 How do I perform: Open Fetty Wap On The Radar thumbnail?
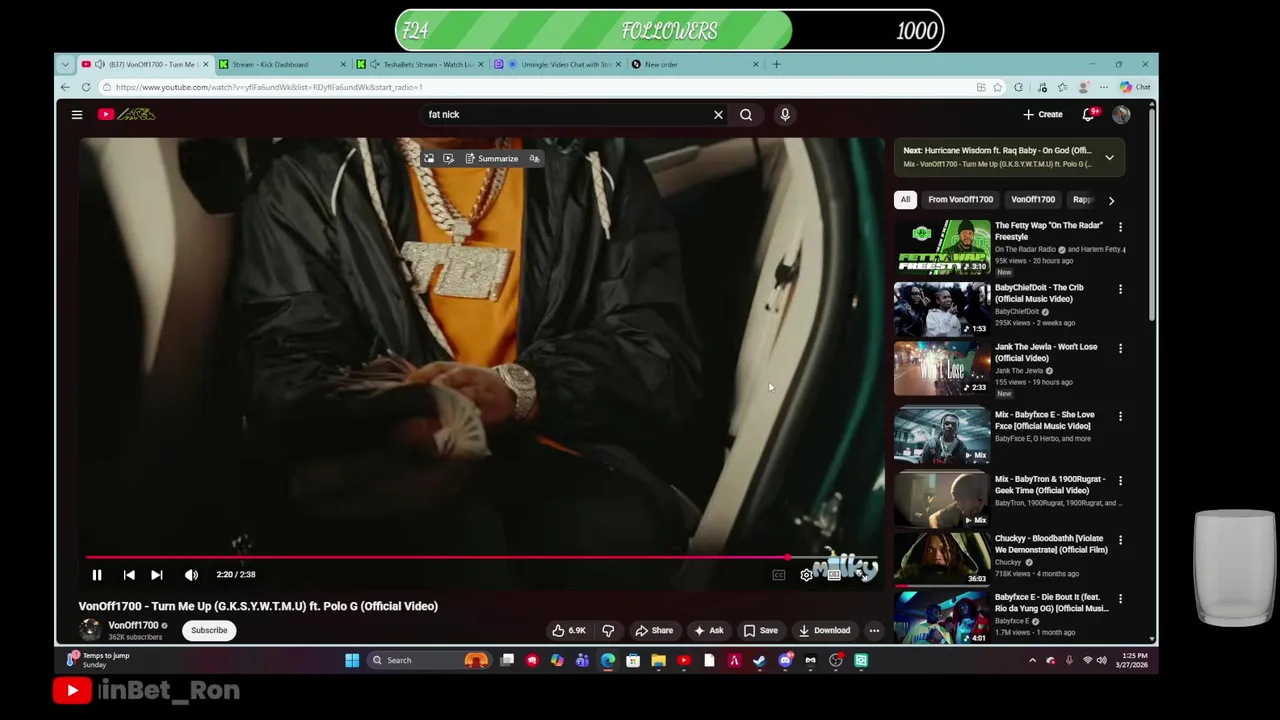(x=941, y=246)
